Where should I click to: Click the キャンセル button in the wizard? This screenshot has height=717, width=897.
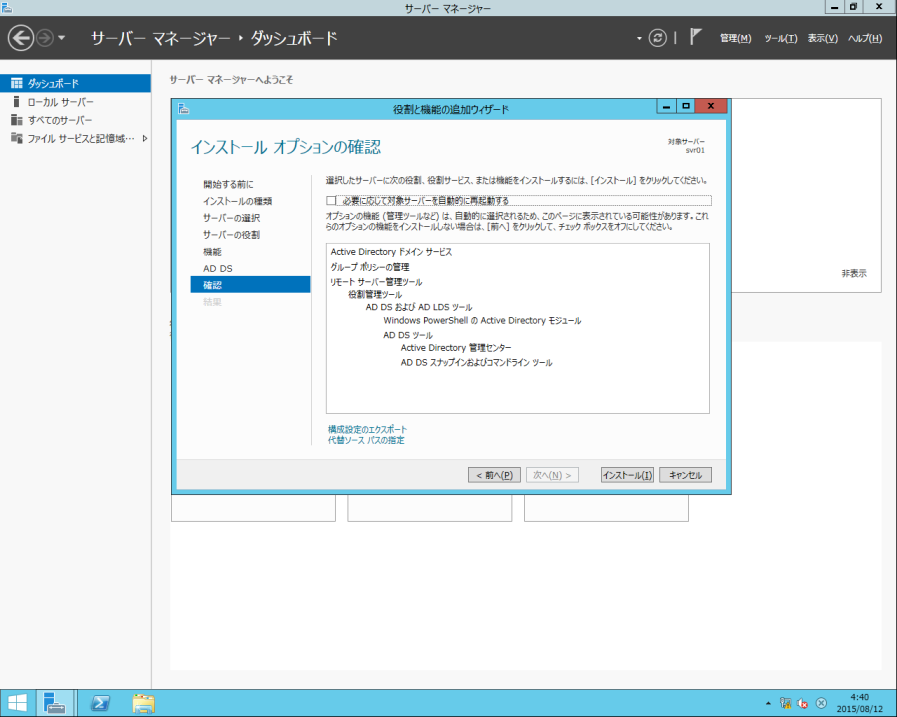pyautogui.click(x=685, y=475)
